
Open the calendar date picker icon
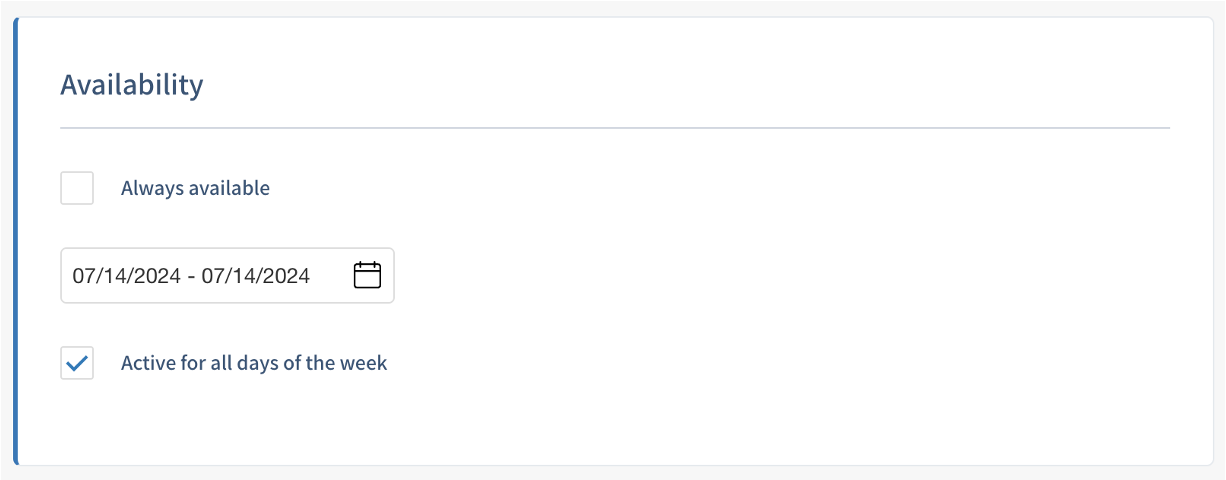click(x=368, y=275)
